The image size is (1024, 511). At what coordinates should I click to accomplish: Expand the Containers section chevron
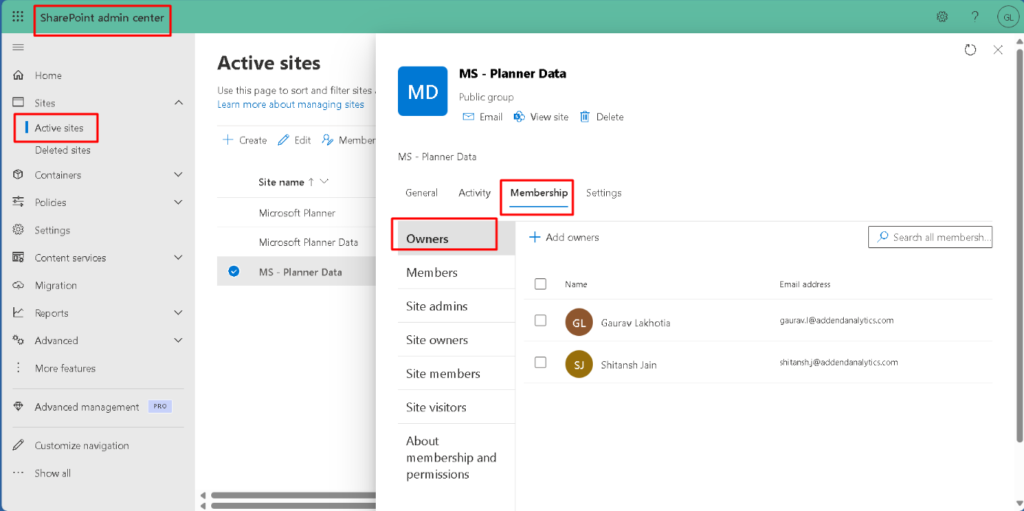[178, 175]
